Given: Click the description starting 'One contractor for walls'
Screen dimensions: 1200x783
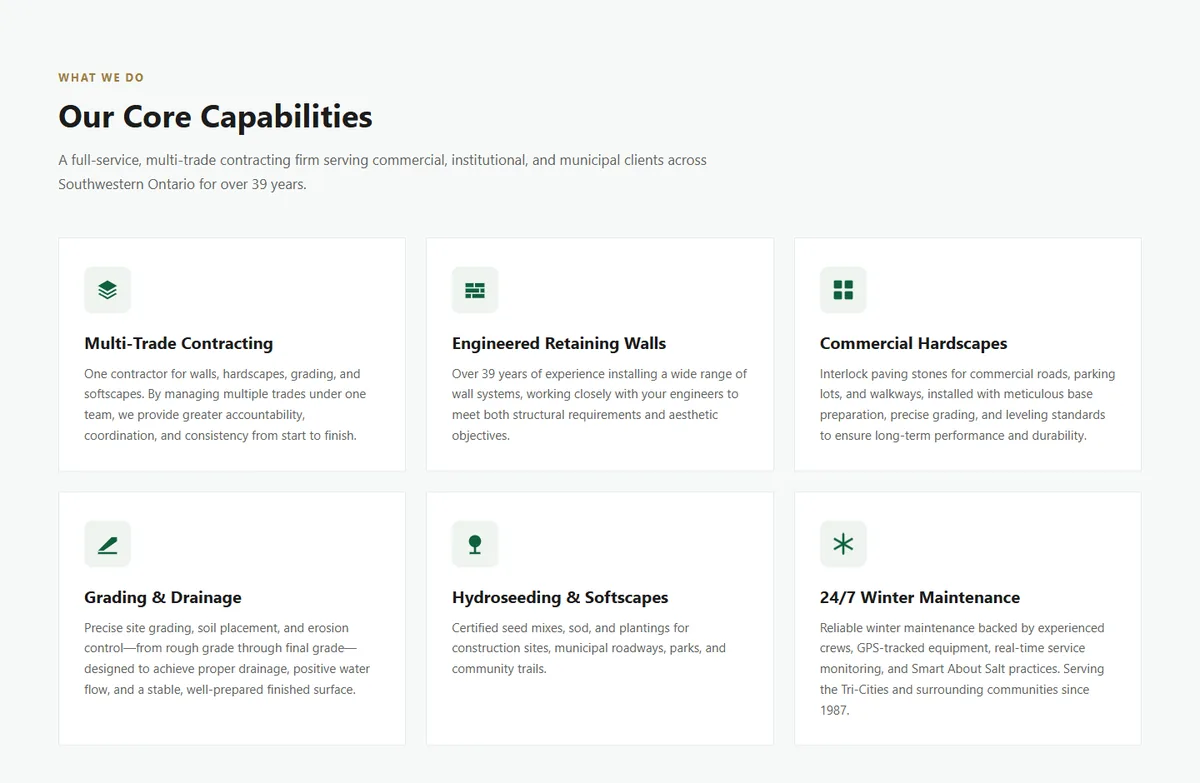Looking at the screenshot, I should (226, 404).
